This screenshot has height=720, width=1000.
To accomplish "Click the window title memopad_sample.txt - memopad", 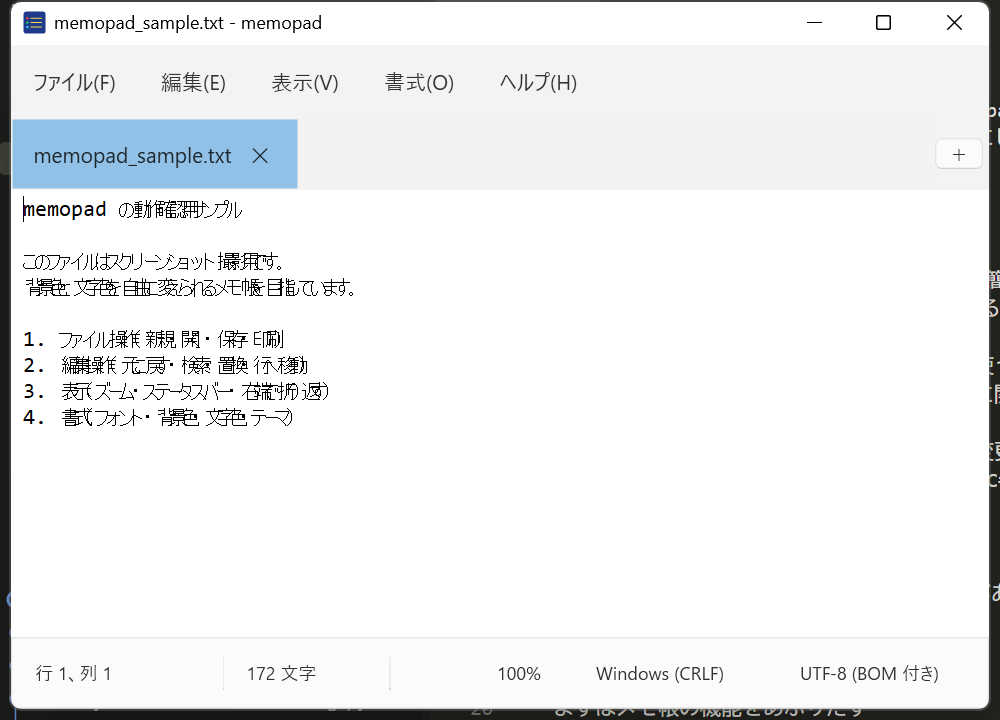I will tap(188, 23).
